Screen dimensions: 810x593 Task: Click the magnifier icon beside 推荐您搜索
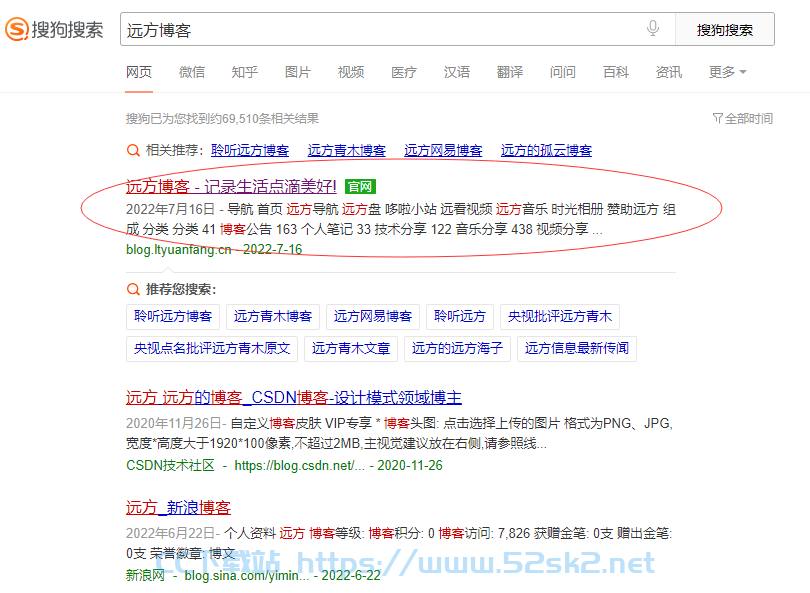point(133,289)
